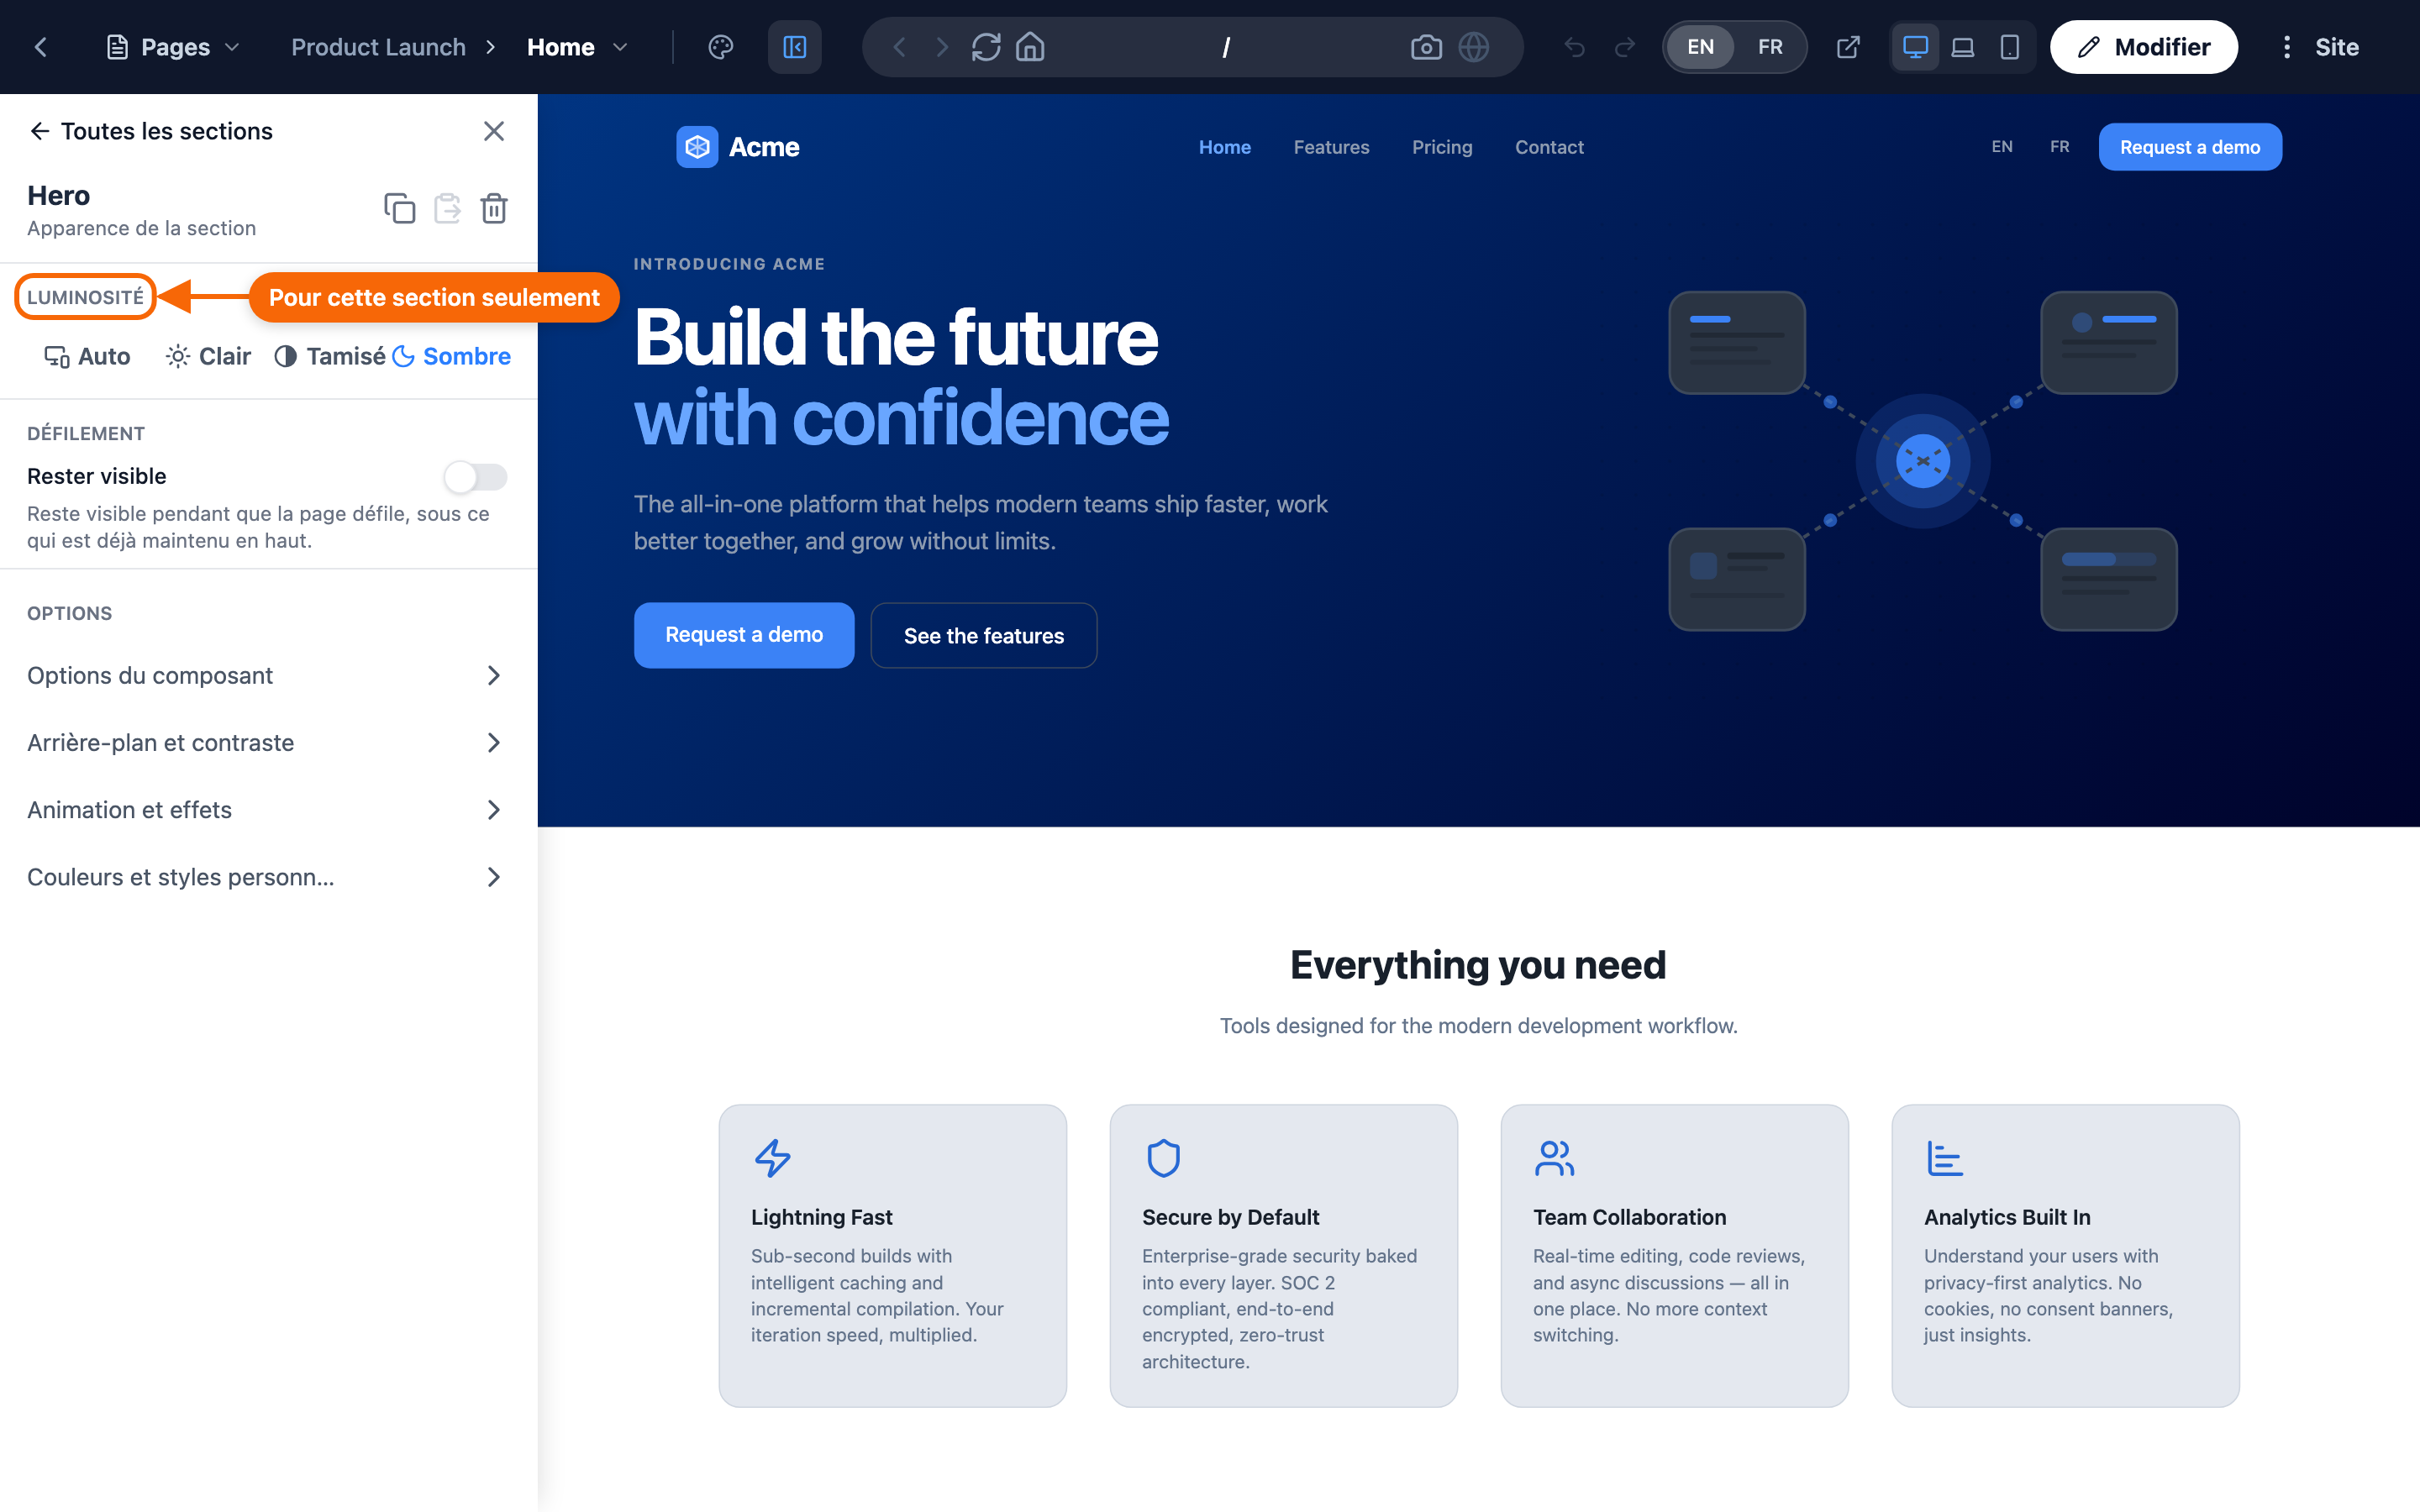This screenshot has height=1512, width=2420.
Task: Open the Contact nav item in preview
Action: pos(1549,147)
